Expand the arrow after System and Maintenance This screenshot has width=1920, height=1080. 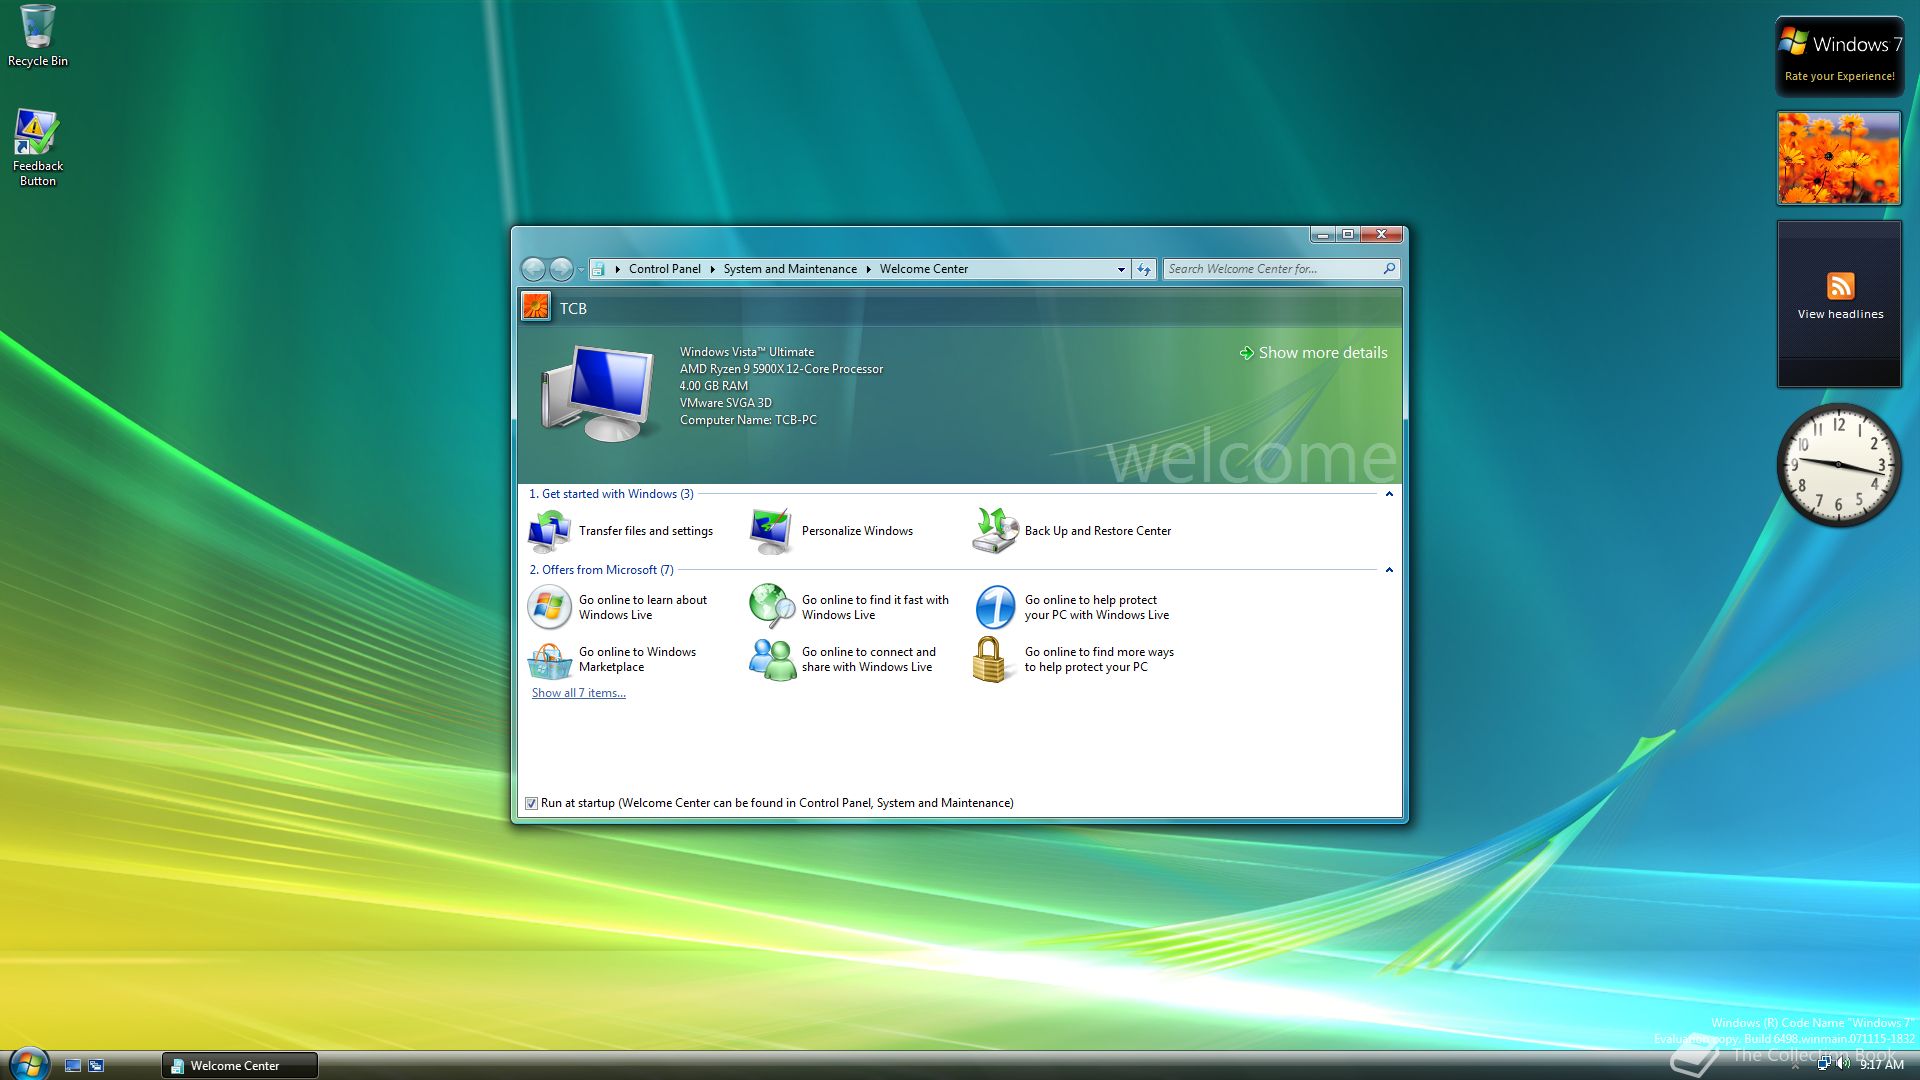[x=868, y=269]
